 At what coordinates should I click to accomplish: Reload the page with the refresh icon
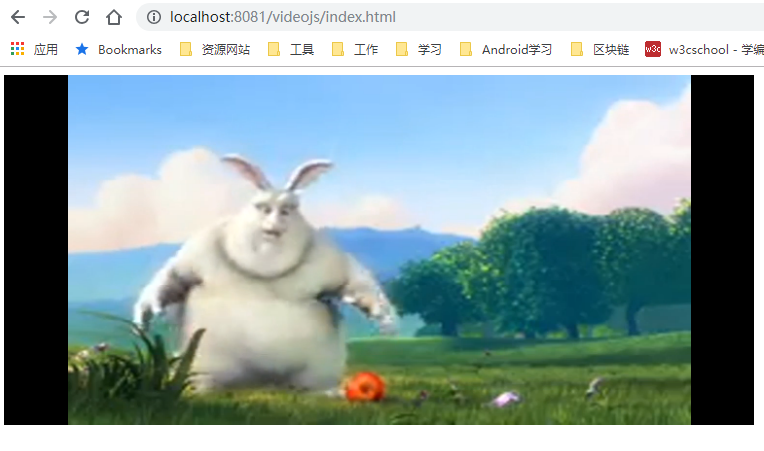pyautogui.click(x=82, y=17)
